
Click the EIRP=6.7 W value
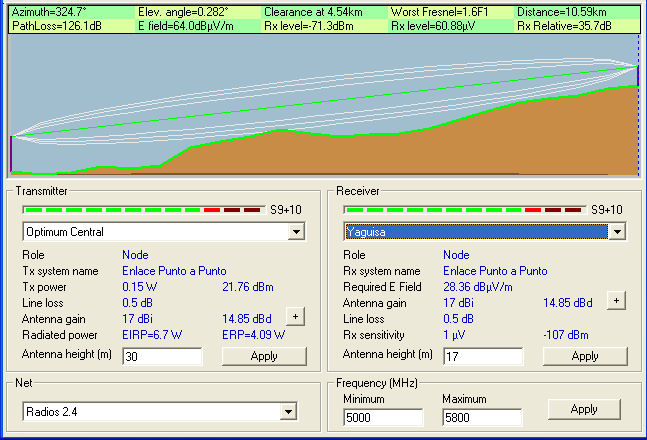[x=152, y=335]
